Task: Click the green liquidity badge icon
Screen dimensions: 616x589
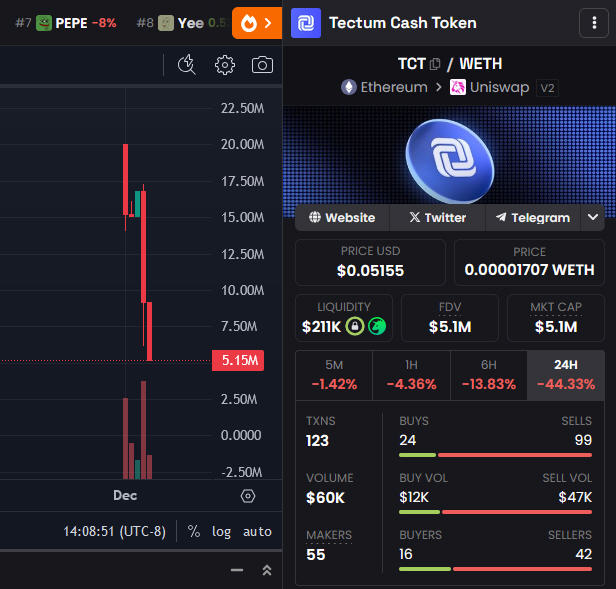Action: (x=377, y=326)
